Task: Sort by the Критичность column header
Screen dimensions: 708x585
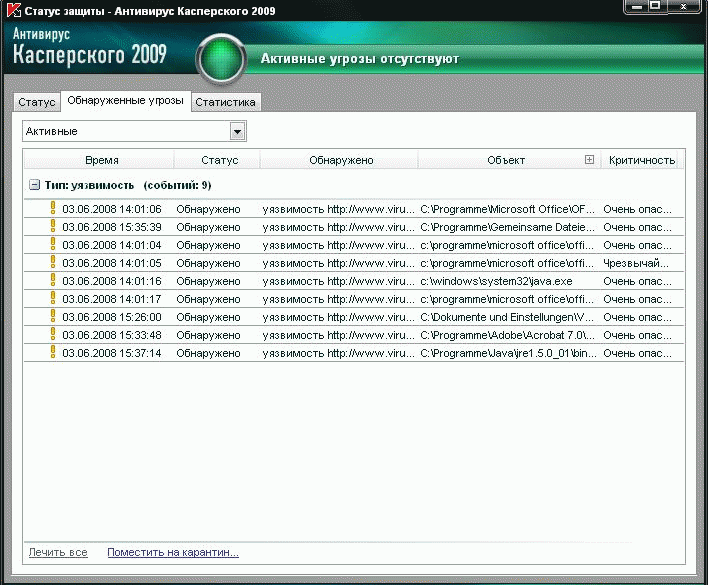Action: (x=642, y=160)
